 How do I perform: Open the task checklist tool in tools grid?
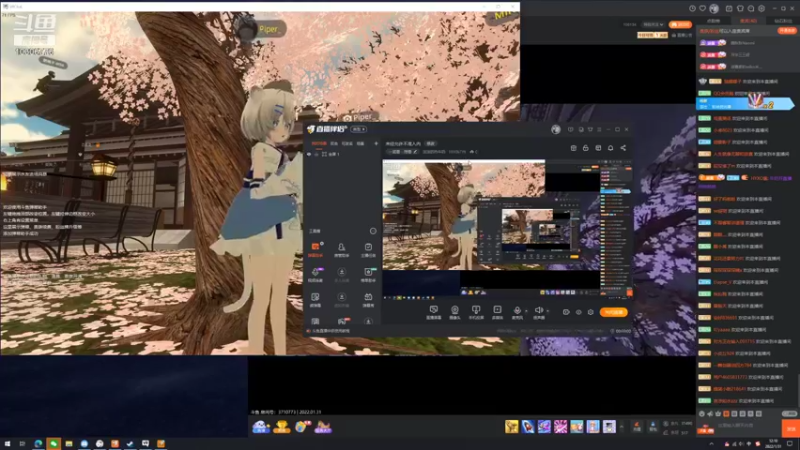(368, 249)
